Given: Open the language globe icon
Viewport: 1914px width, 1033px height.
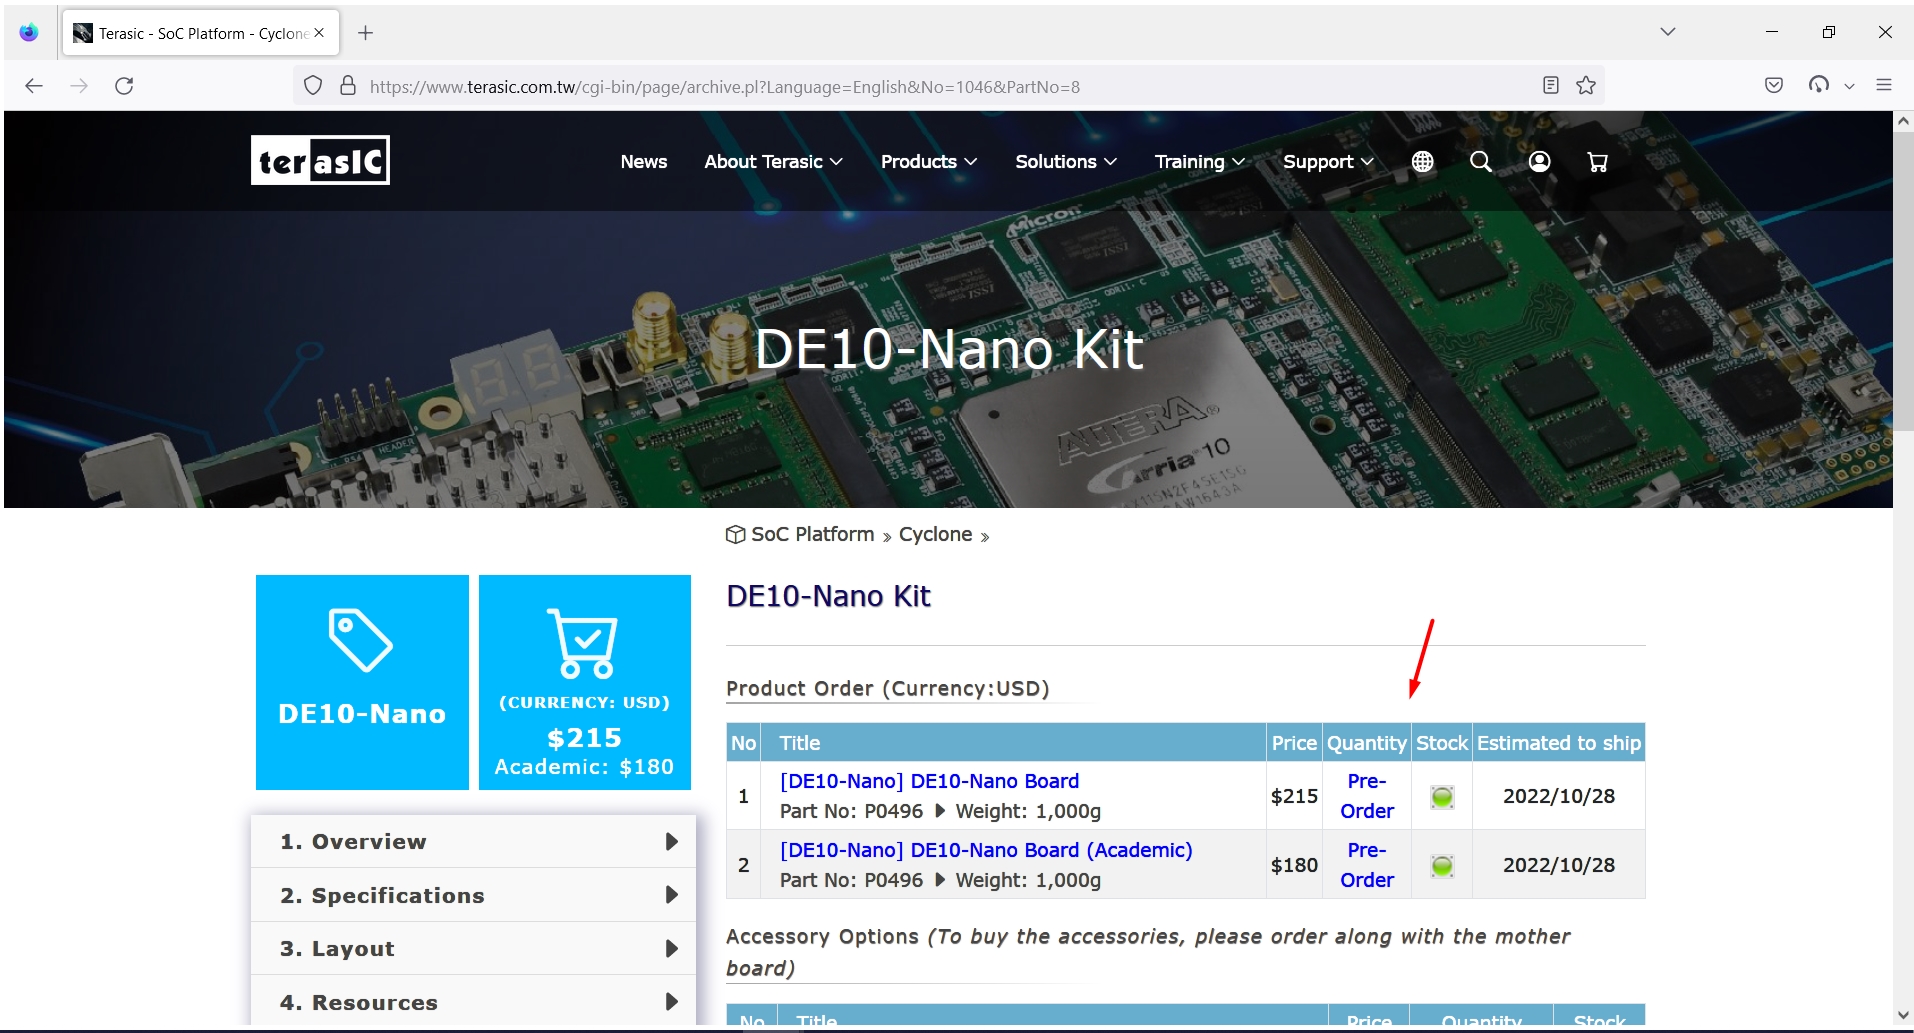Looking at the screenshot, I should pyautogui.click(x=1422, y=161).
